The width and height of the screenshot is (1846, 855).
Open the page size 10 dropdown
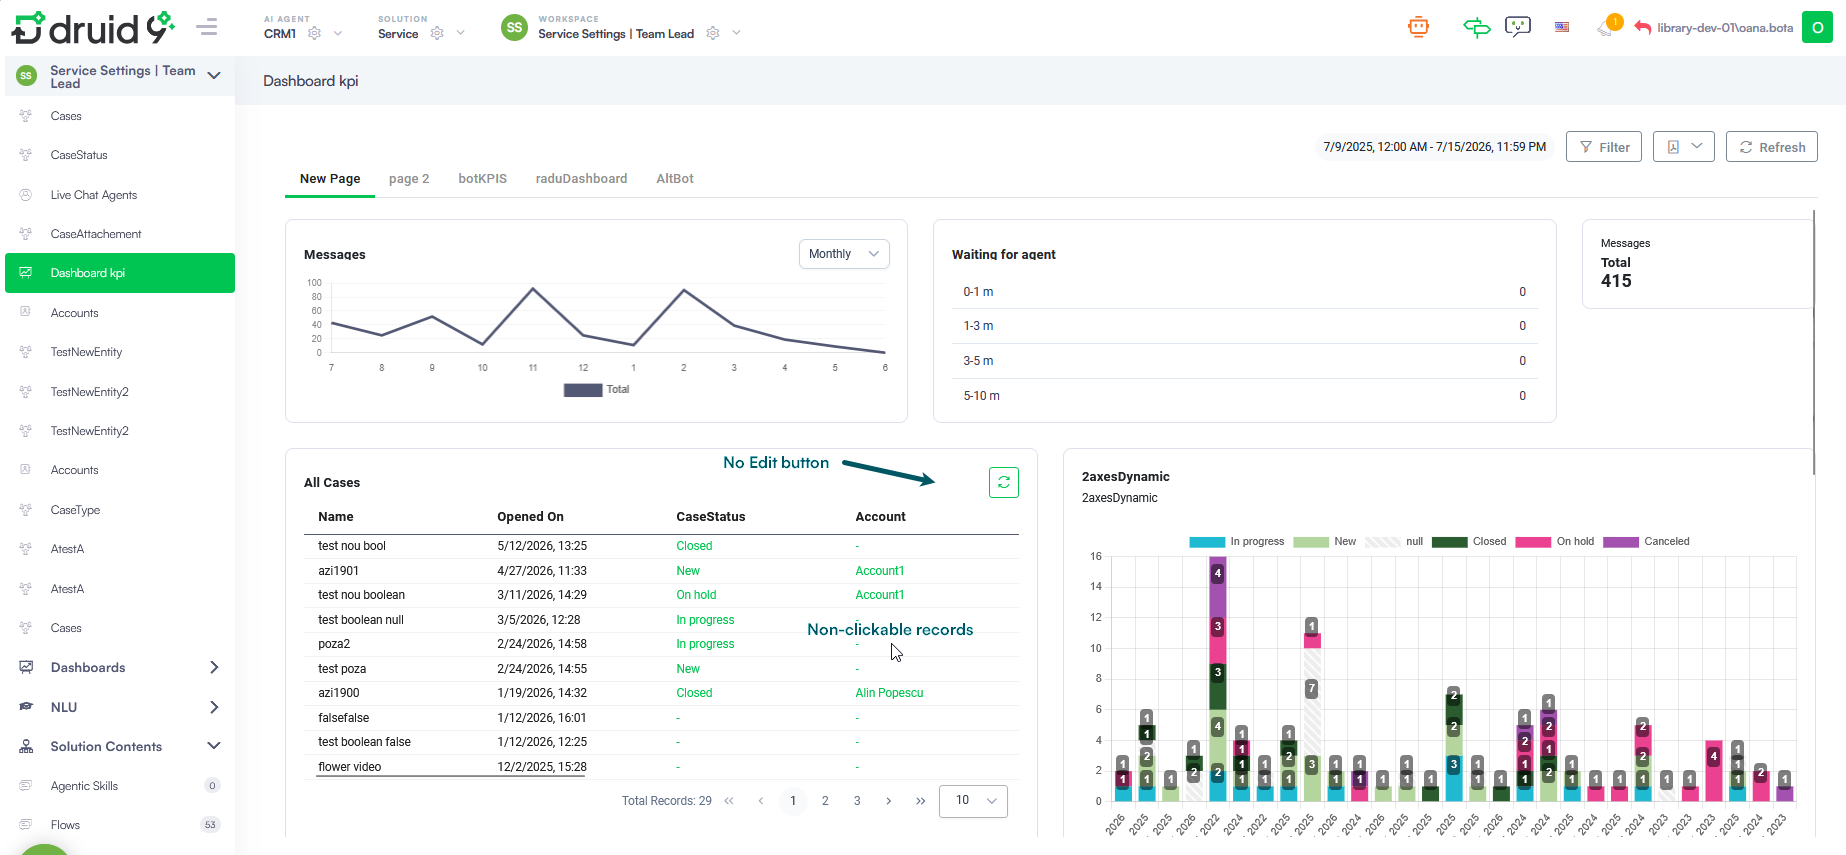[973, 801]
